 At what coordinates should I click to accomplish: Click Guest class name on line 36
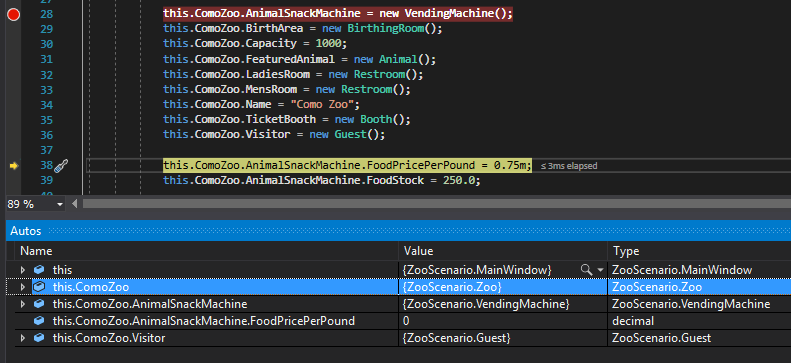[350, 135]
